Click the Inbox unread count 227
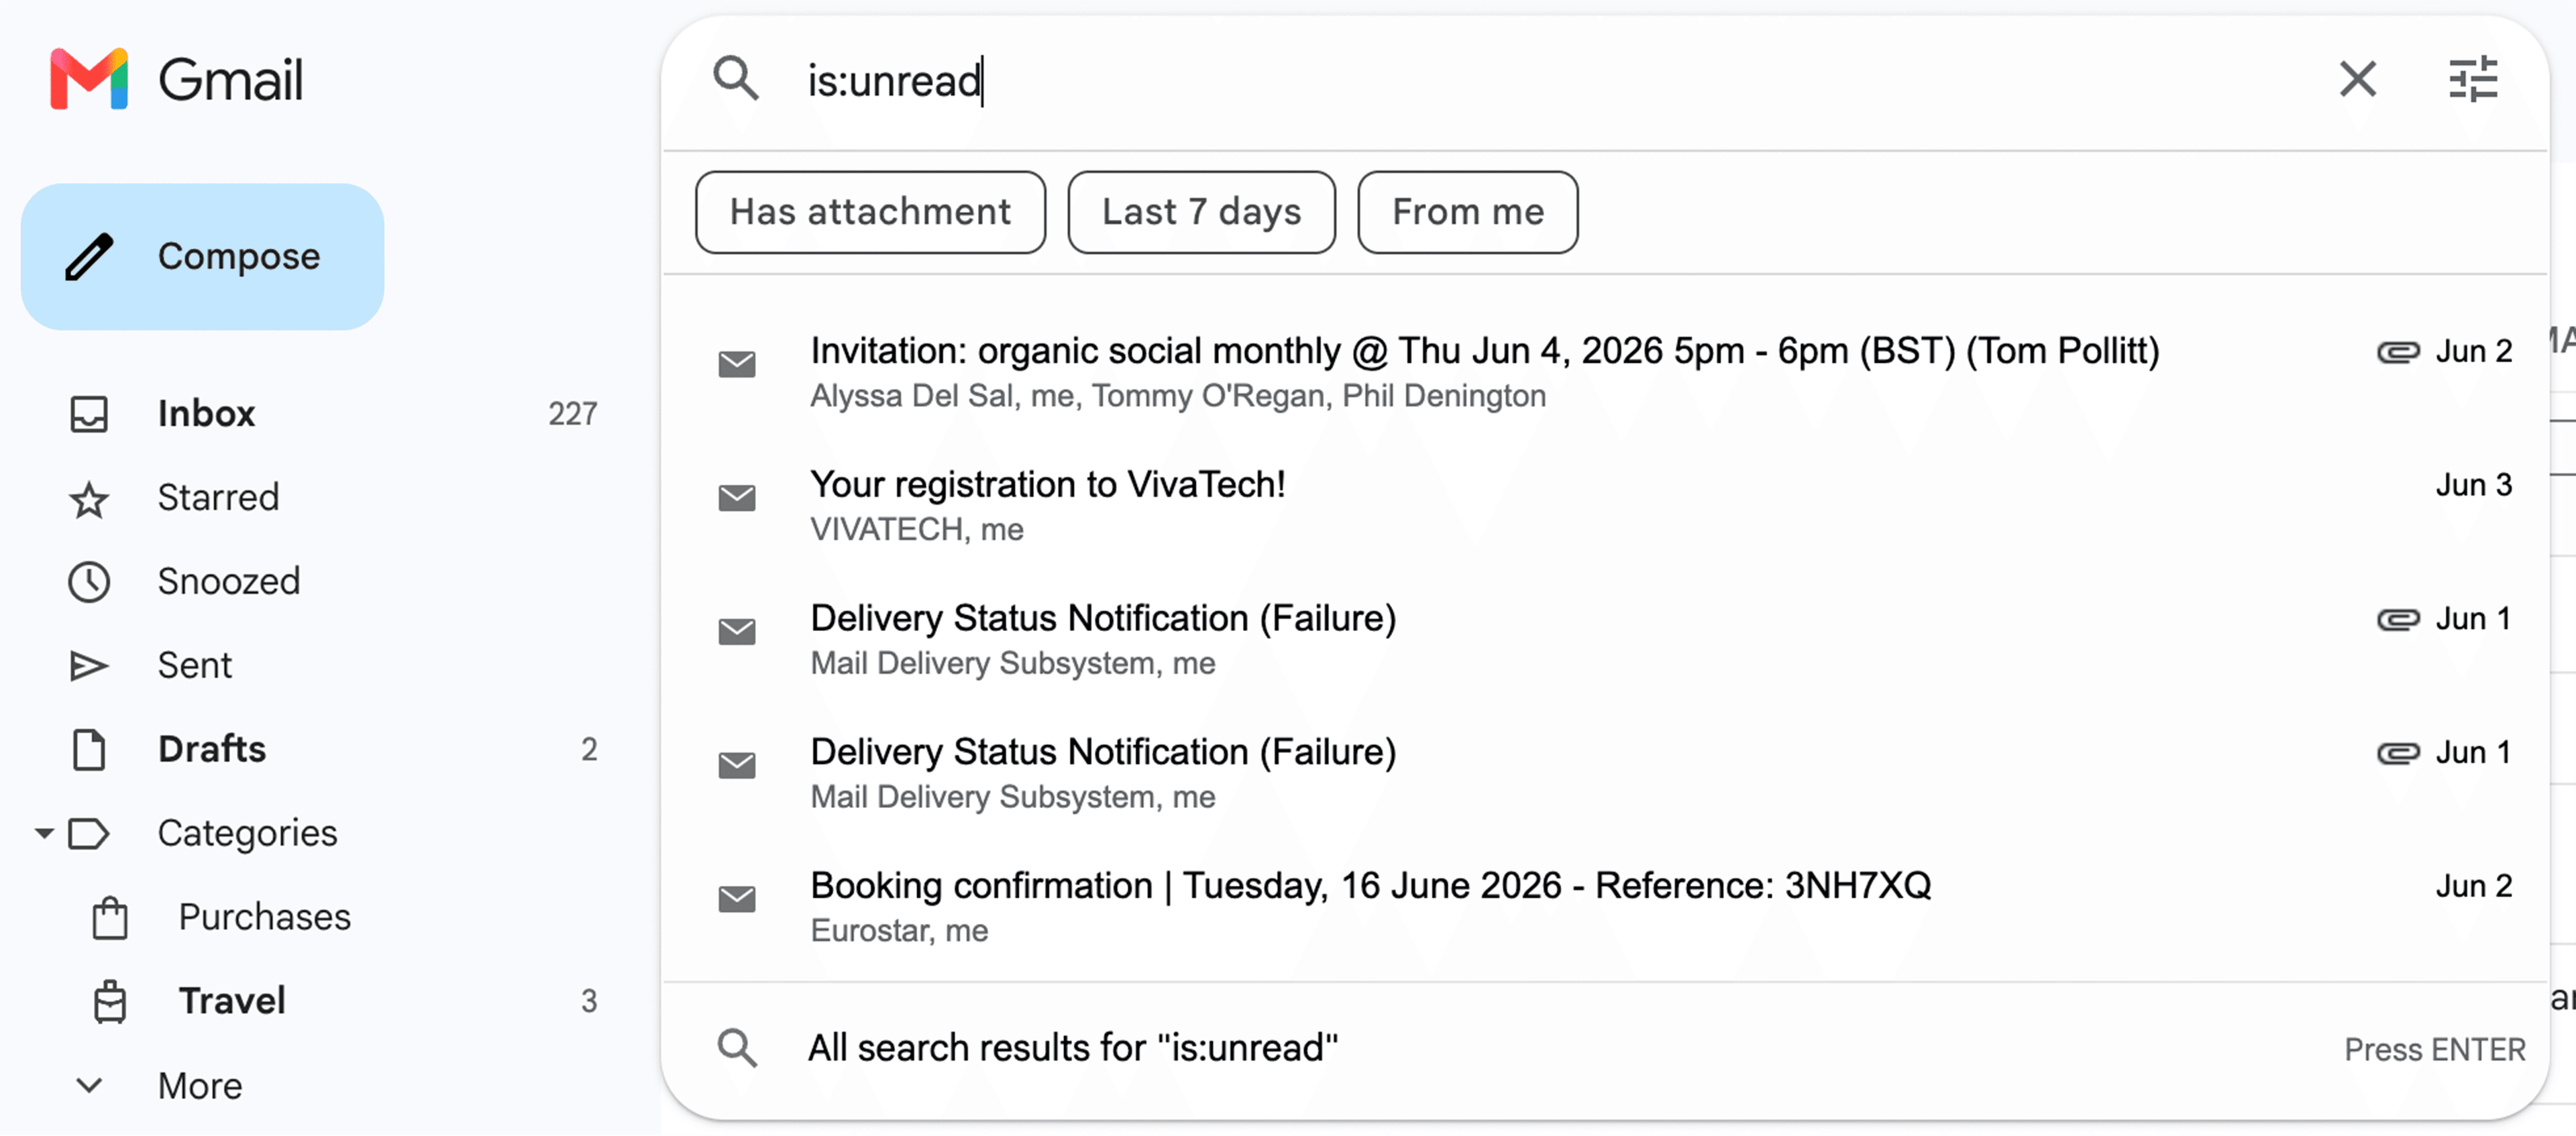 (572, 414)
